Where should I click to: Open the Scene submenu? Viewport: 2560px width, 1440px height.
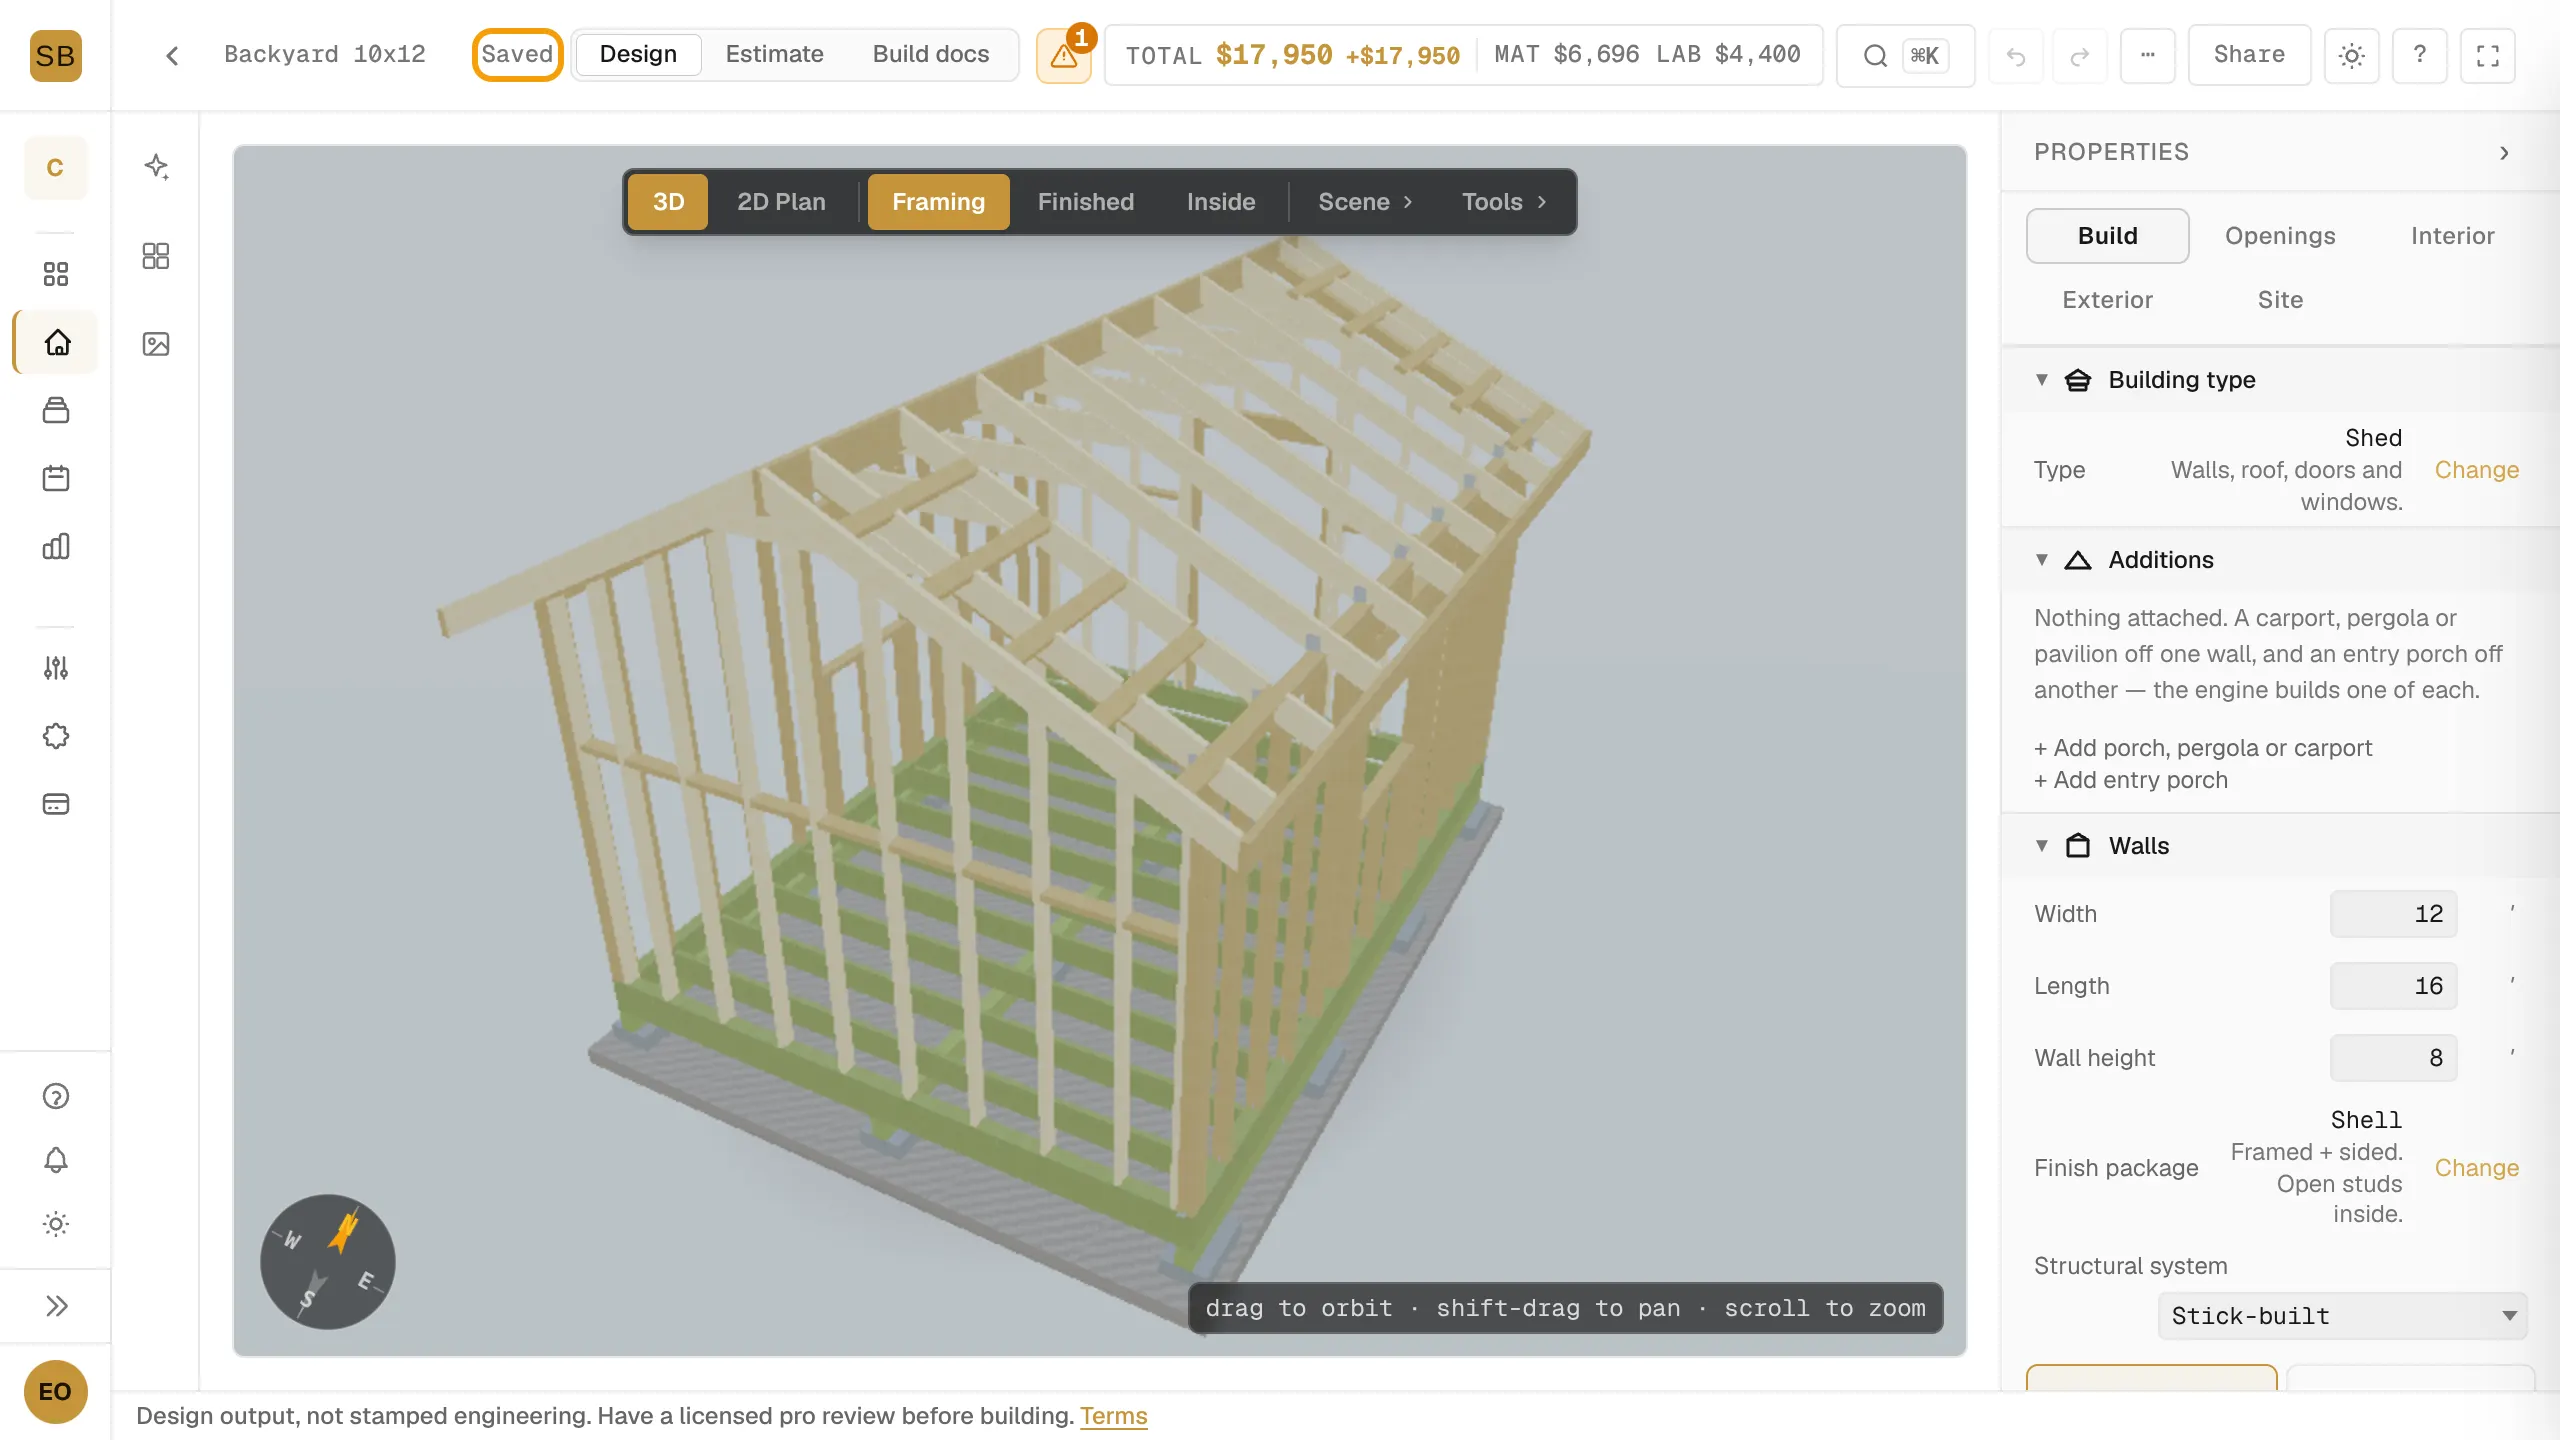(1365, 202)
